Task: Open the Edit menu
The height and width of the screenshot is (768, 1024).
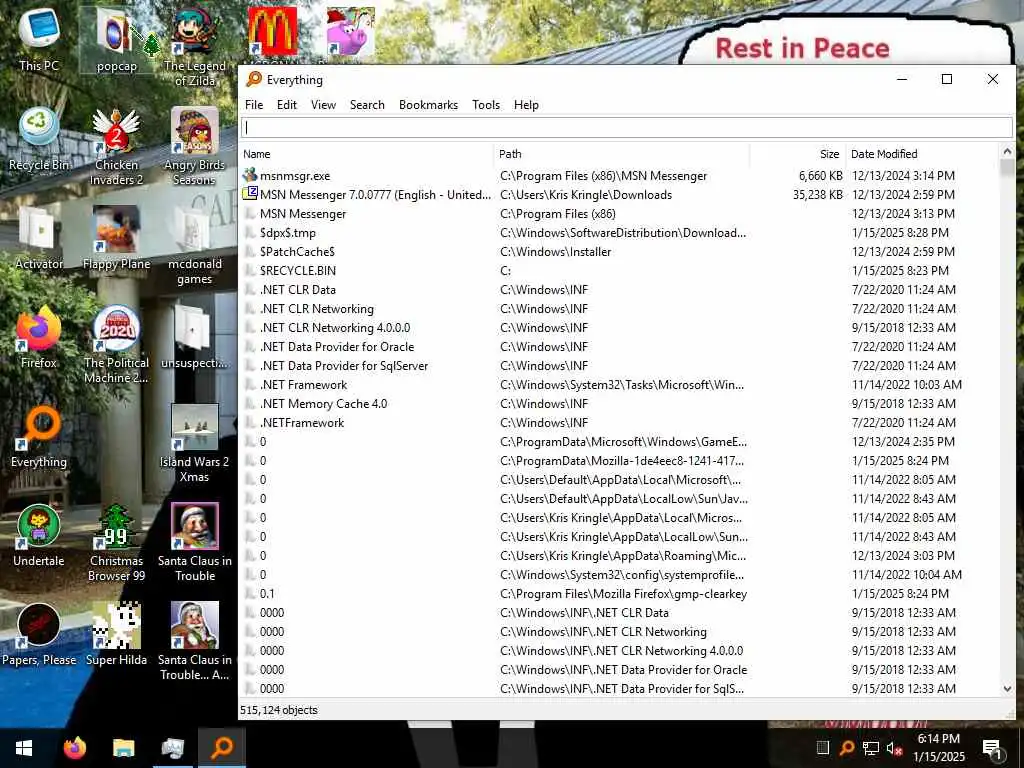Action: 287,104
